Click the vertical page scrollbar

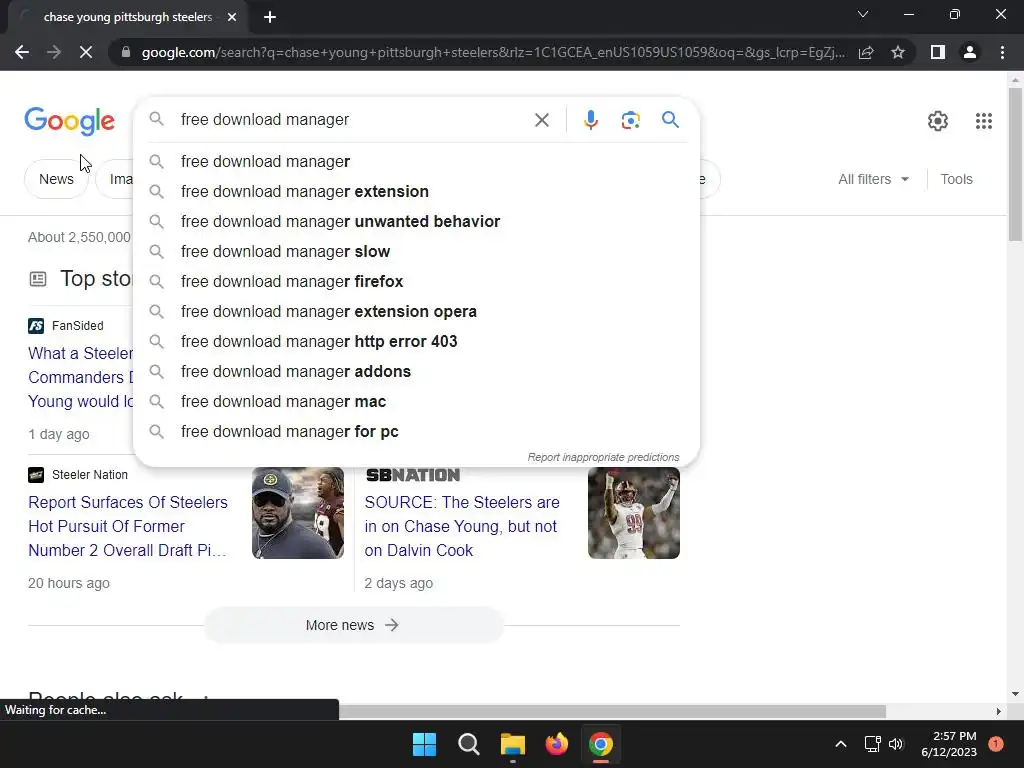tap(1015, 165)
